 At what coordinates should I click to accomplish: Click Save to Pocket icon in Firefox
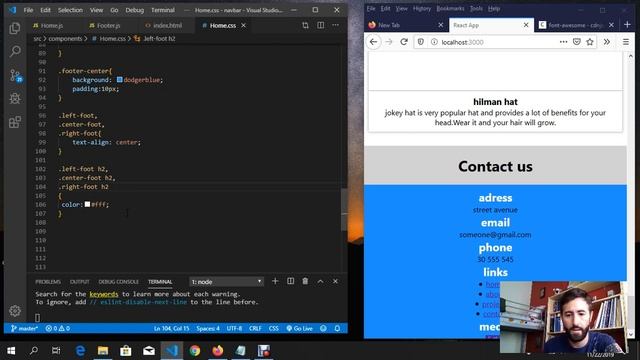click(577, 42)
